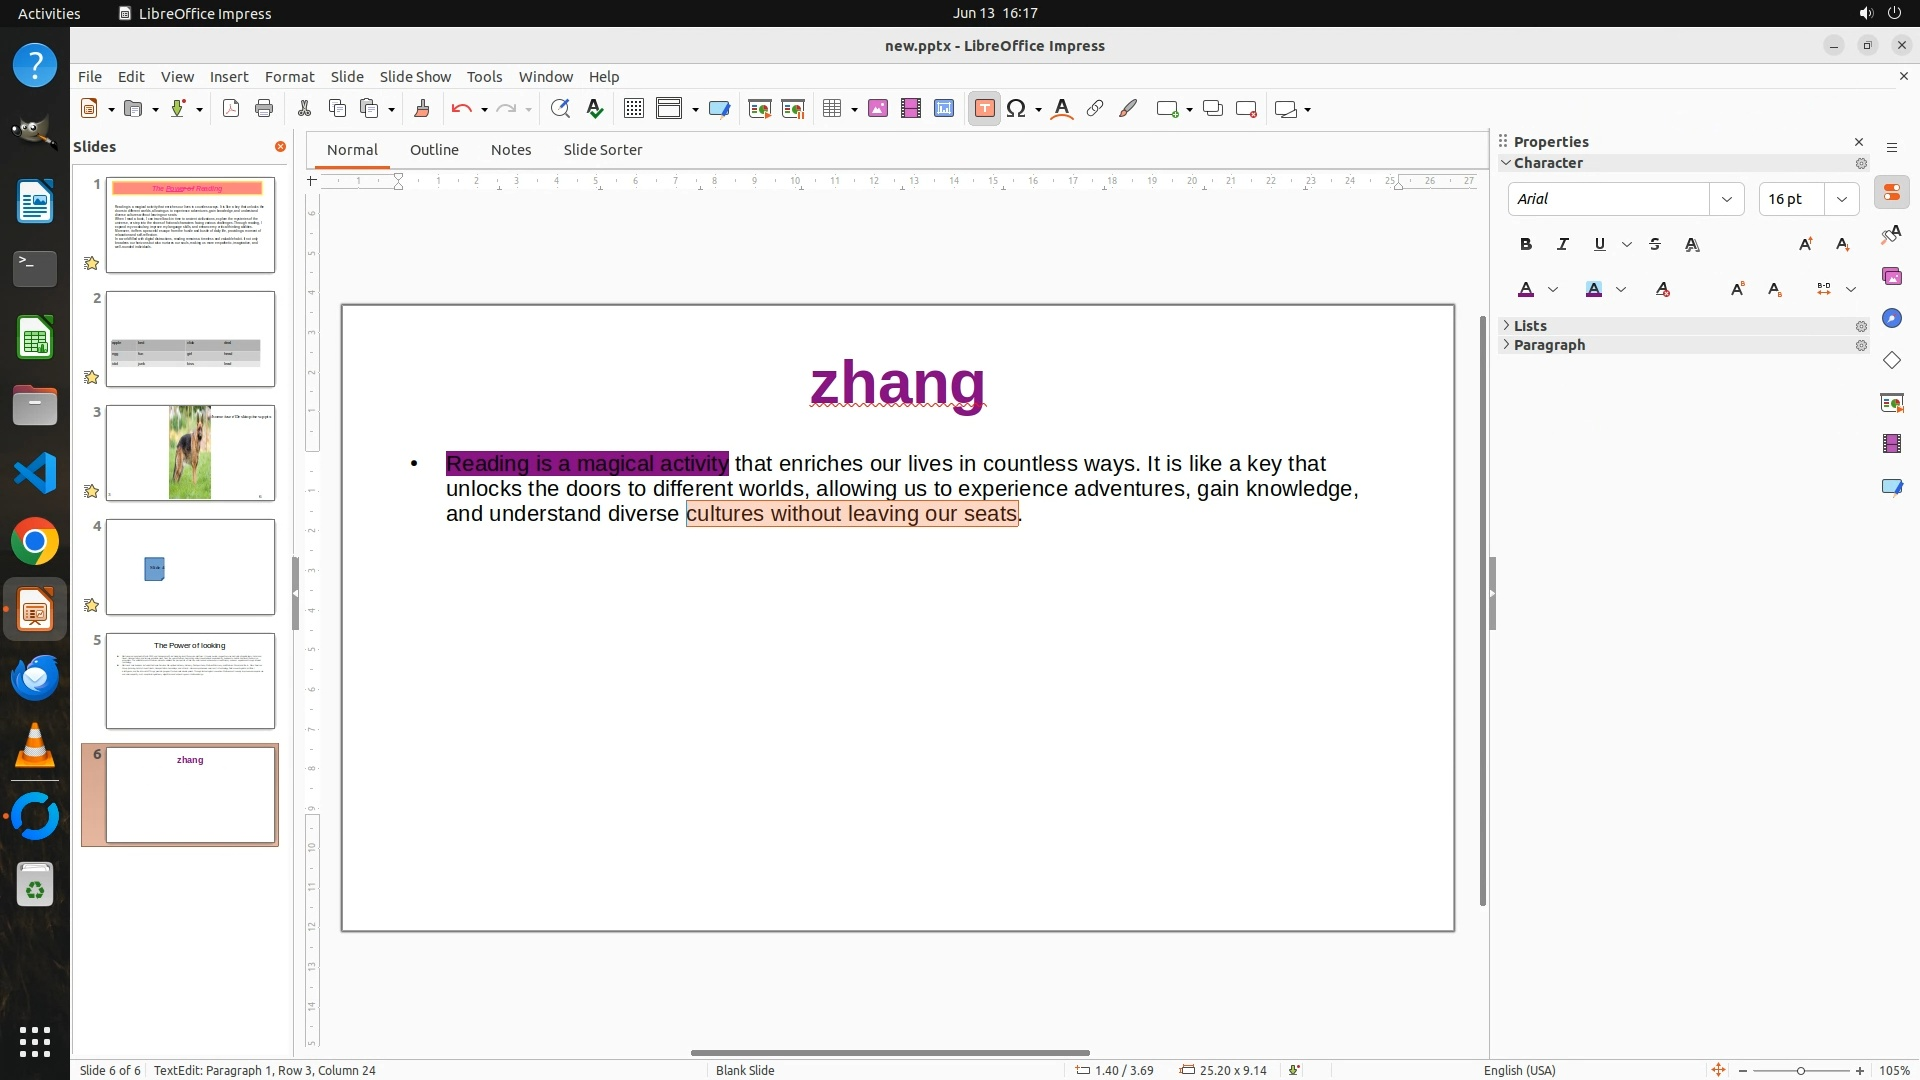Select slide 3 thumbnail with dog photo
1920x1080 pixels.
point(190,453)
